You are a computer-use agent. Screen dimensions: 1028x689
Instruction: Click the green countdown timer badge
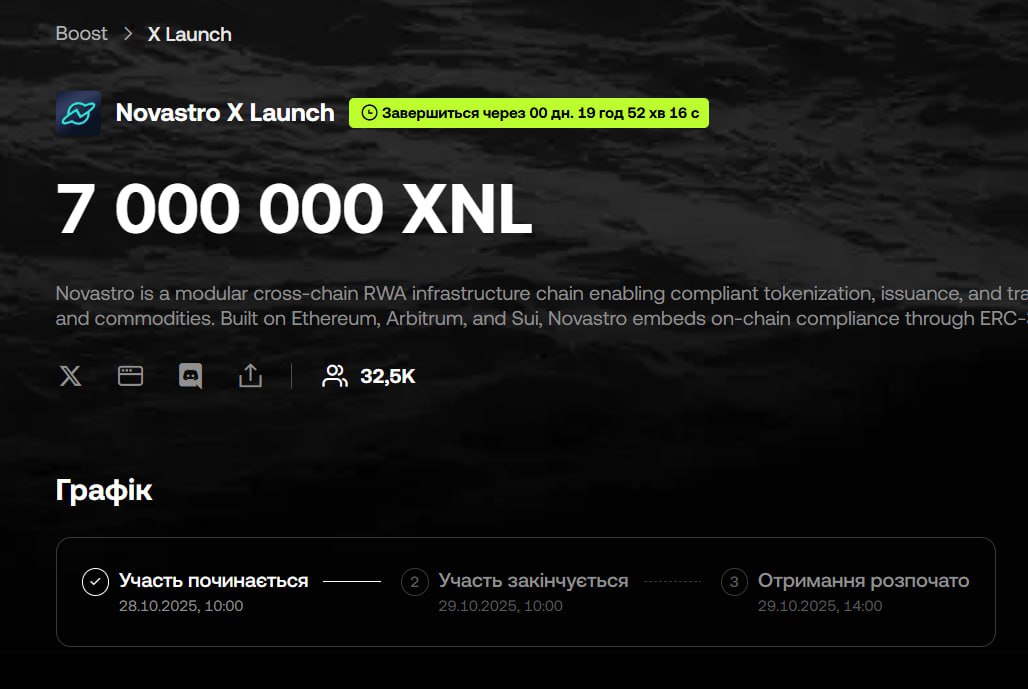(x=528, y=113)
